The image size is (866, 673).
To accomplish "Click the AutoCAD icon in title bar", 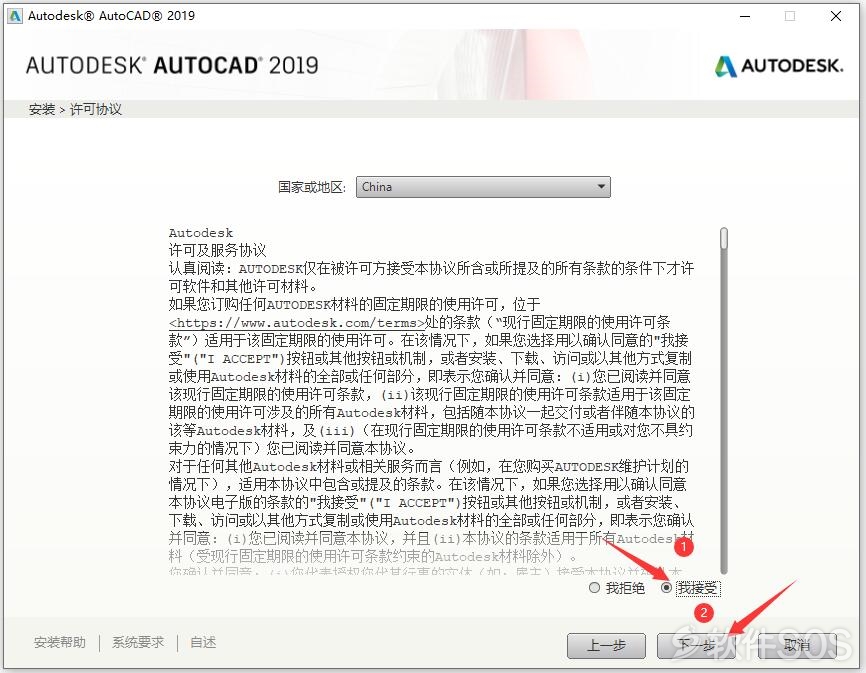I will coord(14,15).
